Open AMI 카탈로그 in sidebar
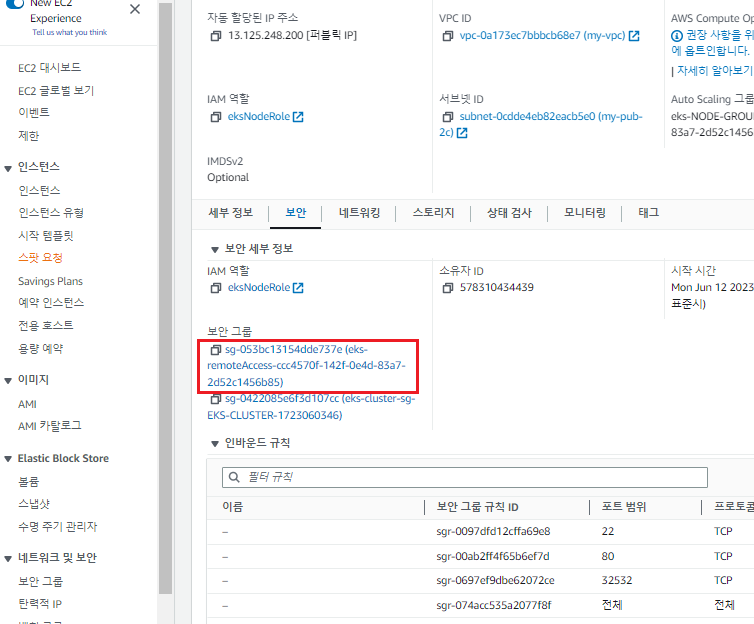This screenshot has height=624, width=754. 50,426
